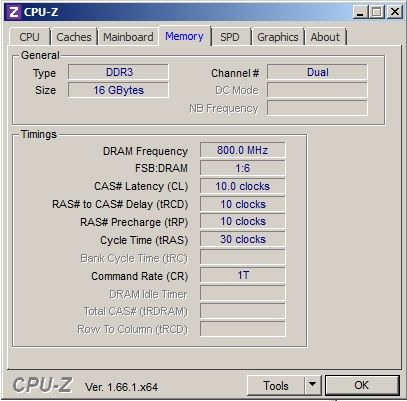View the SPD tab
The width and height of the screenshot is (407, 401).
pyautogui.click(x=230, y=37)
